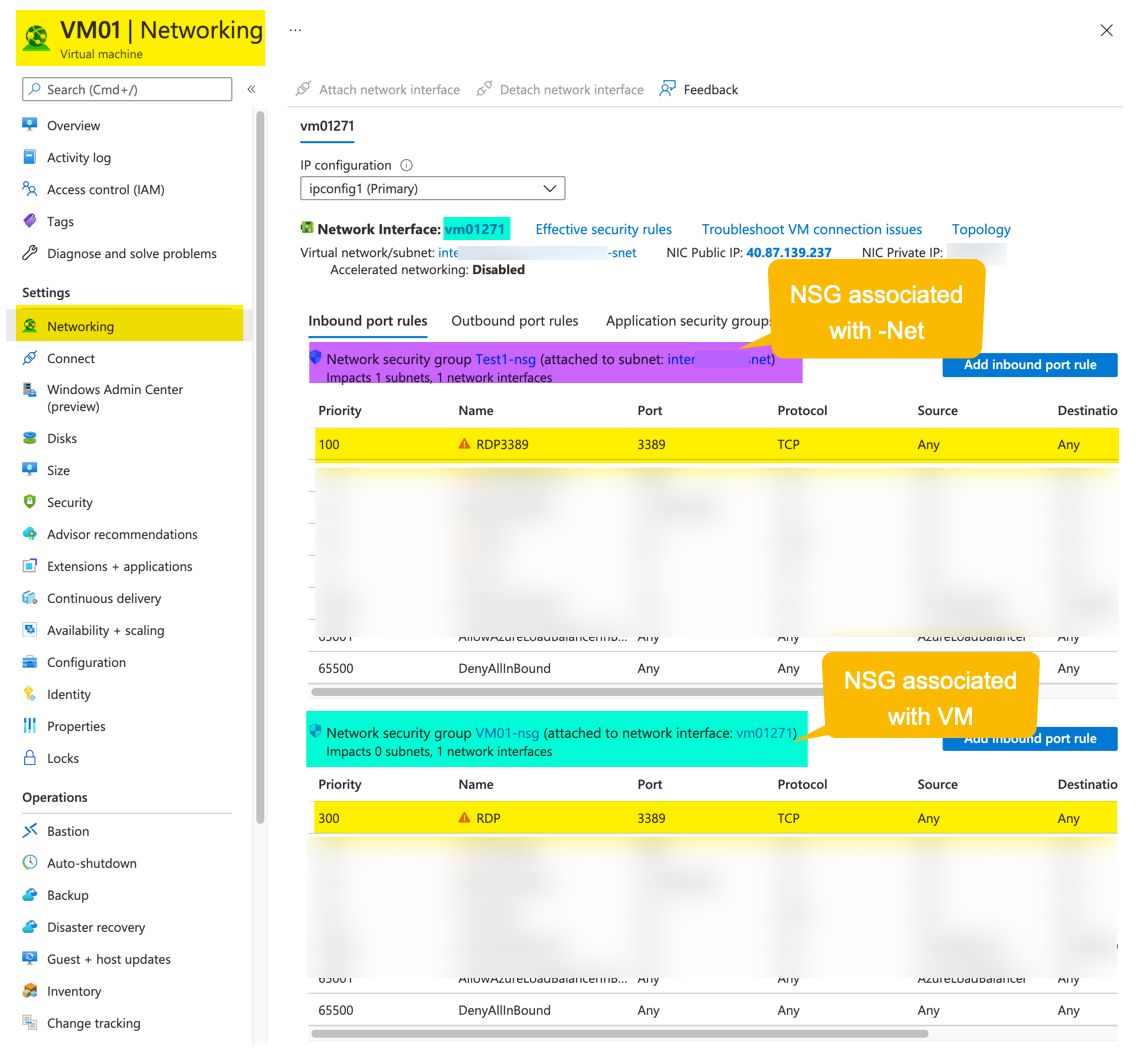The width and height of the screenshot is (1138, 1050).
Task: Click the IP configuration info icon
Action: [x=406, y=165]
